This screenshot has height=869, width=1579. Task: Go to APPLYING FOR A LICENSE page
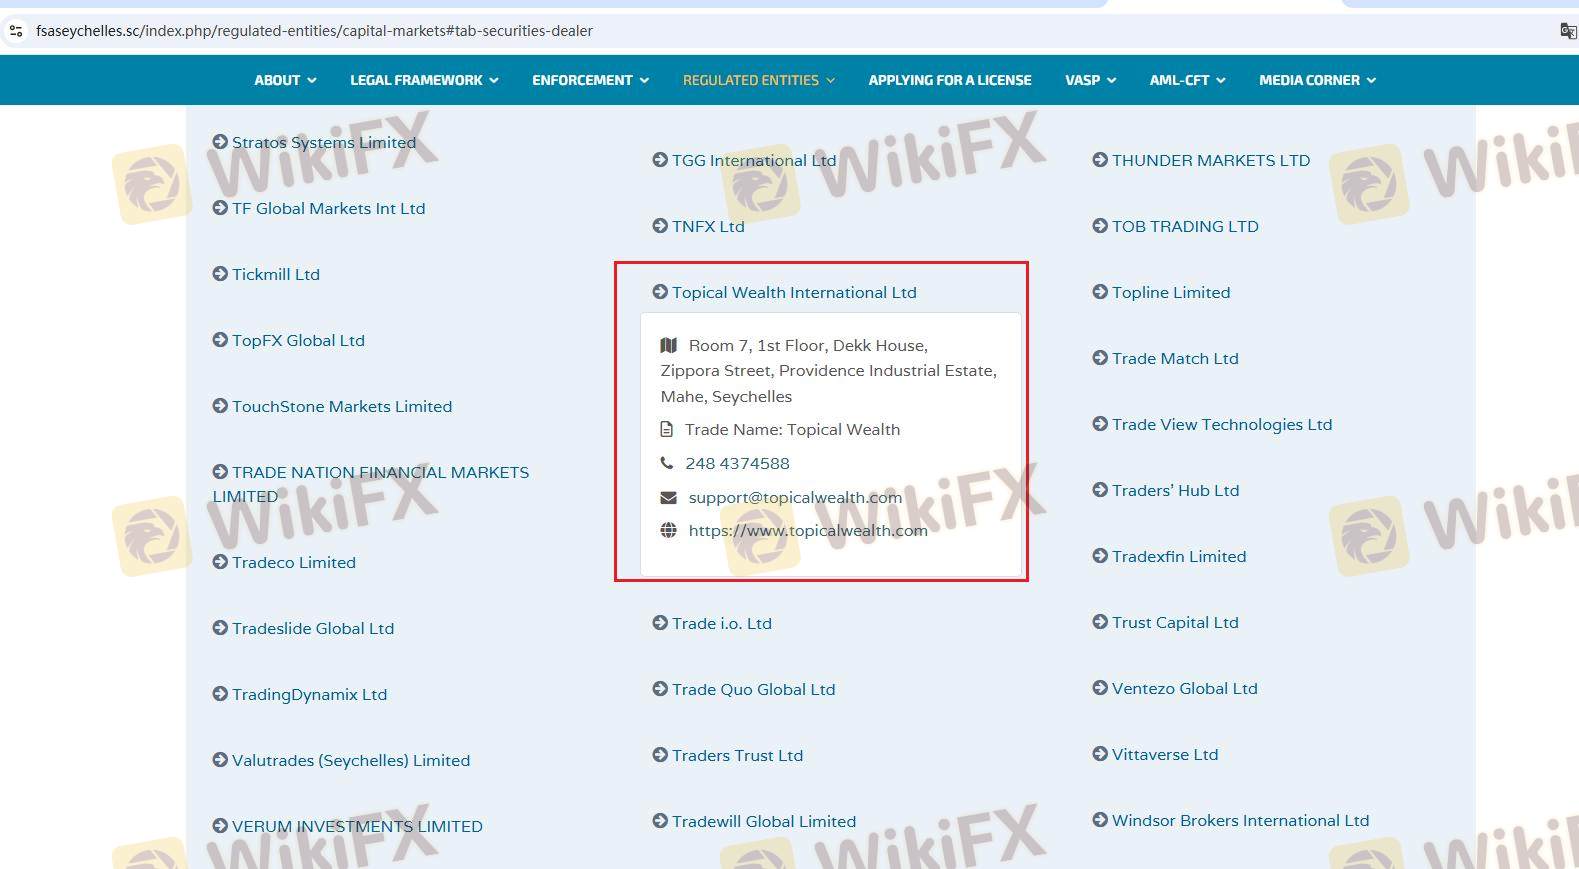pos(949,80)
